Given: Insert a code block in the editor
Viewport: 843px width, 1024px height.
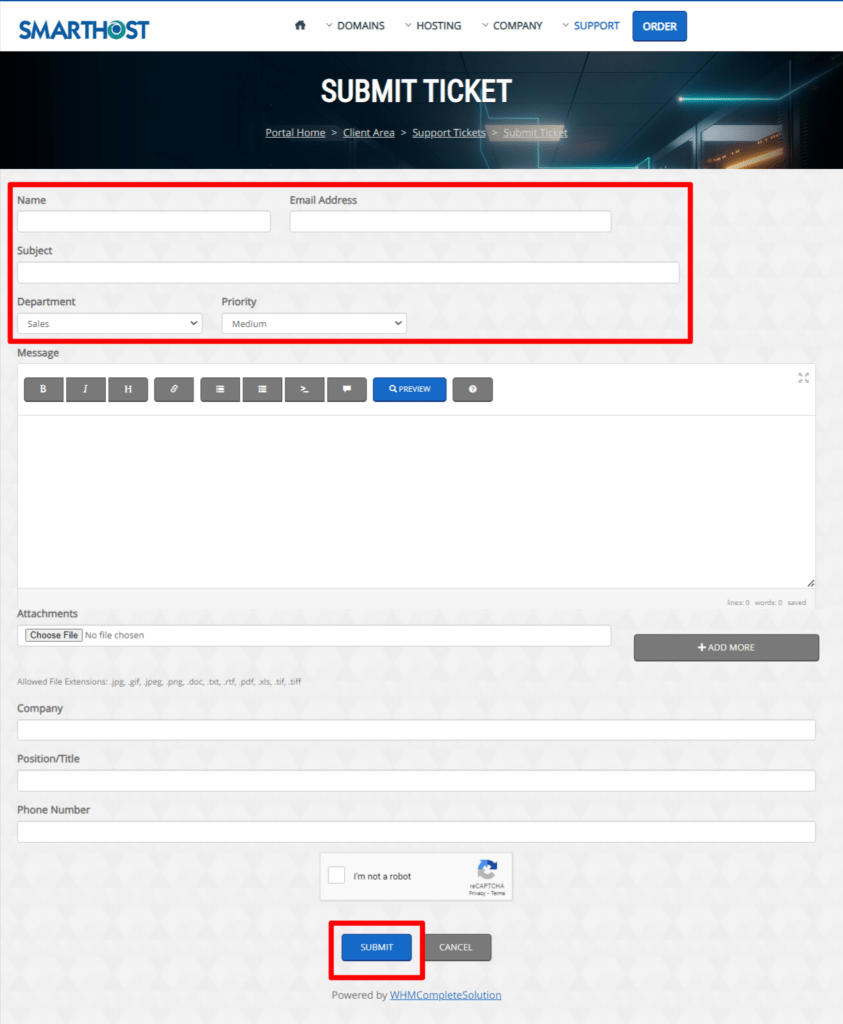Looking at the screenshot, I should pyautogui.click(x=305, y=389).
